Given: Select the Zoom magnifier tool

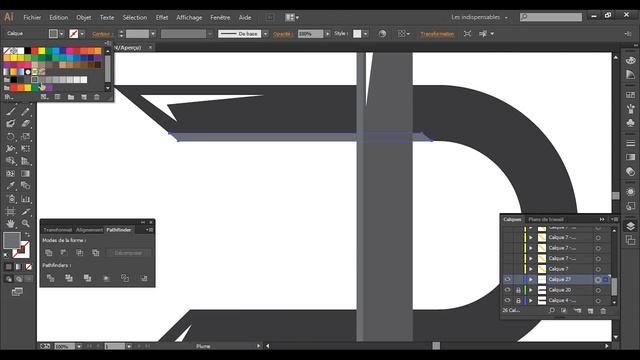Looking at the screenshot, I should (25, 224).
